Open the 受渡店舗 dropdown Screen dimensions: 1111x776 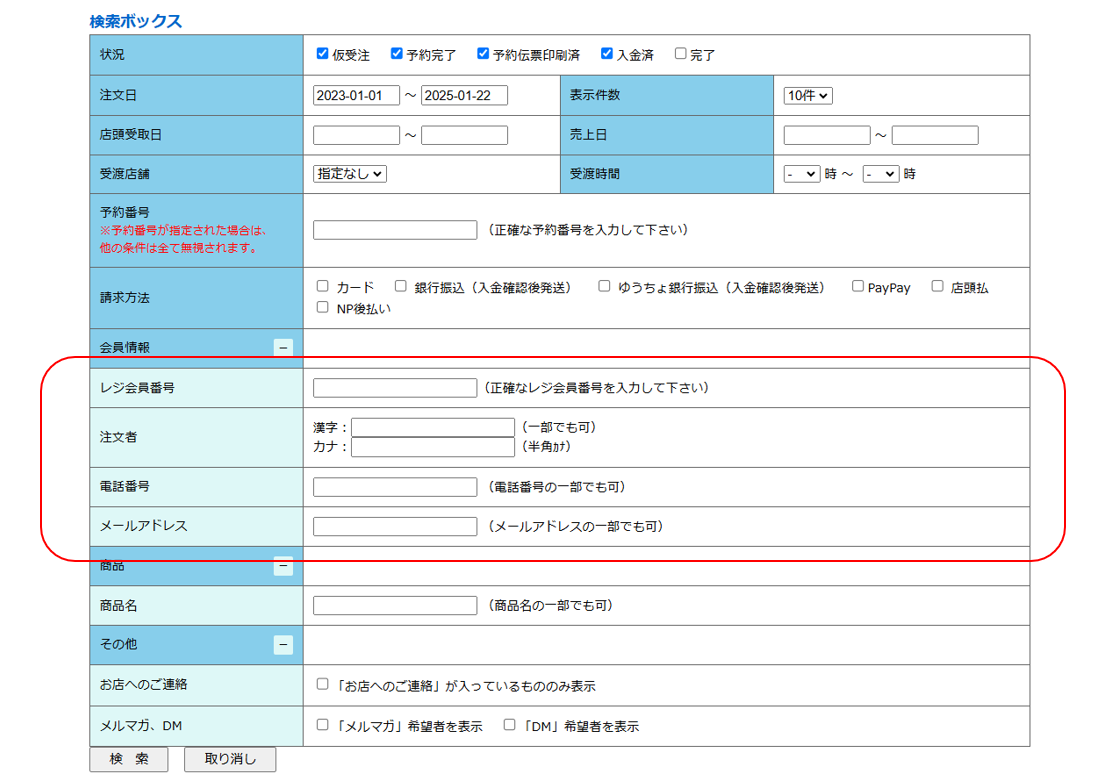350,173
